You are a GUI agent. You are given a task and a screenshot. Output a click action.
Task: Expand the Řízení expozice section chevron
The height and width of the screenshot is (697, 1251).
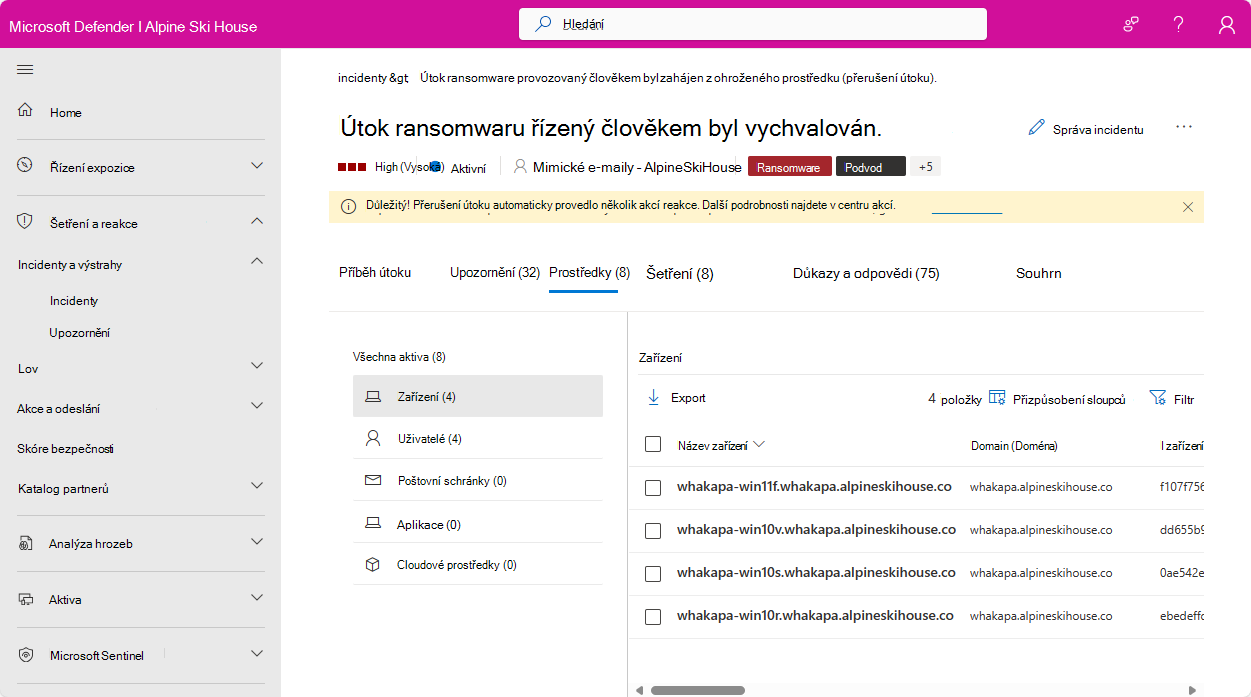257,166
